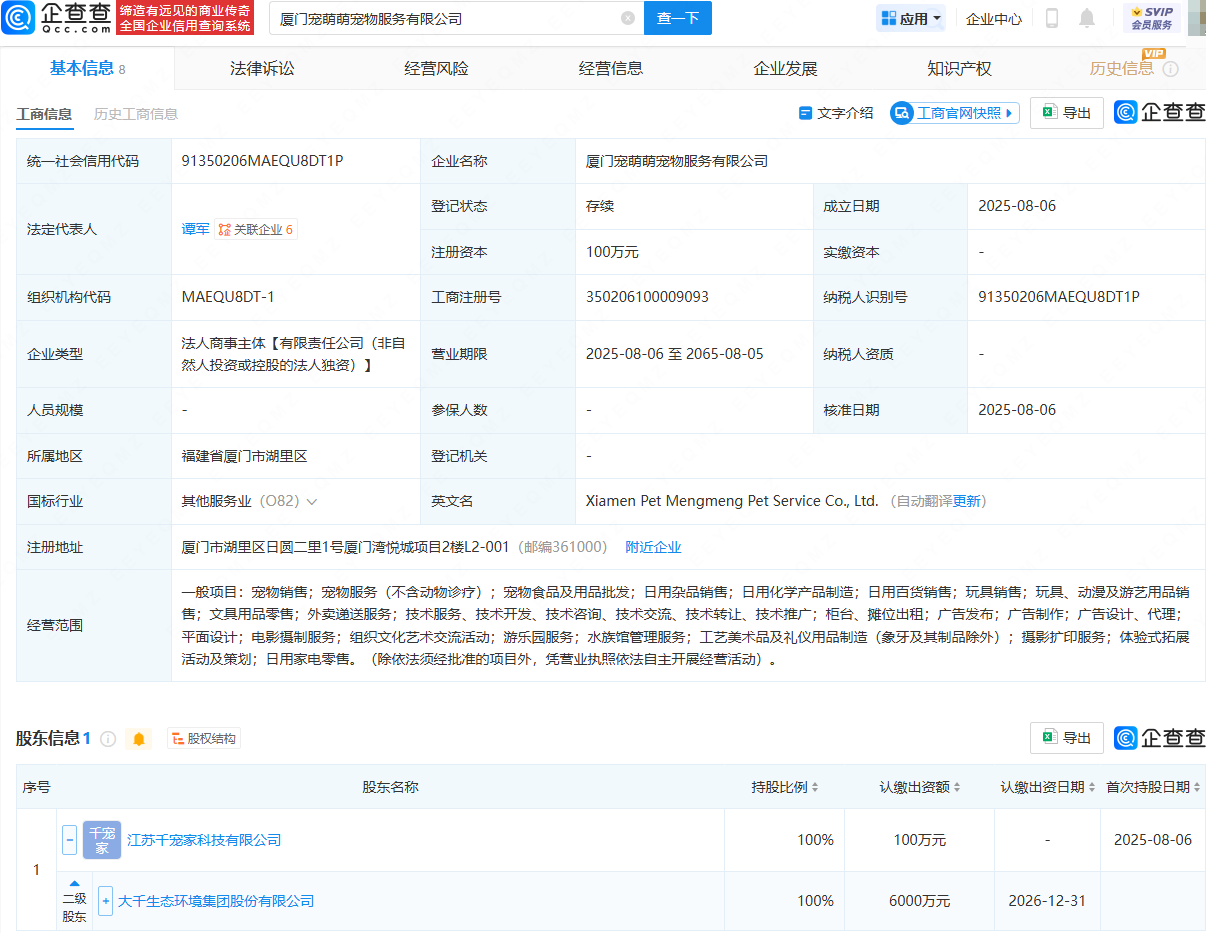This screenshot has width=1206, height=933.
Task: Export 工商信息 with the 导出 button
Action: 1067,113
